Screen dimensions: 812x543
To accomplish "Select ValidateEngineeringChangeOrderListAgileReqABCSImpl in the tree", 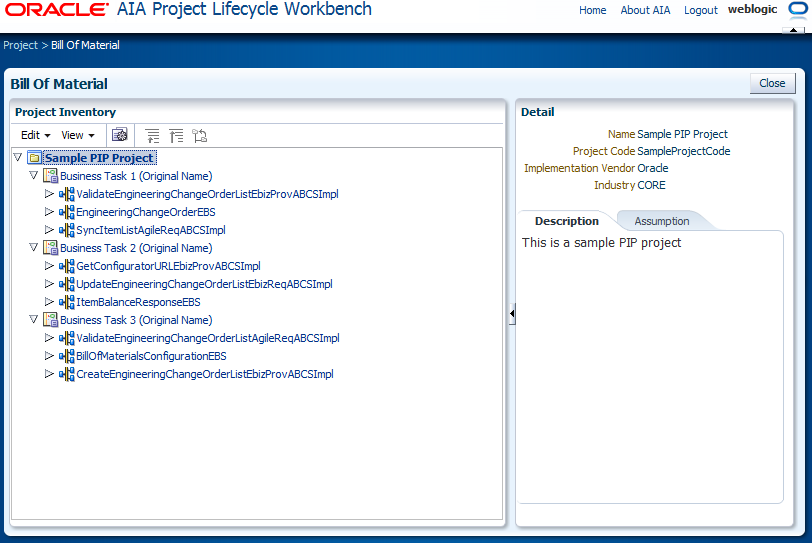I will (208, 338).
